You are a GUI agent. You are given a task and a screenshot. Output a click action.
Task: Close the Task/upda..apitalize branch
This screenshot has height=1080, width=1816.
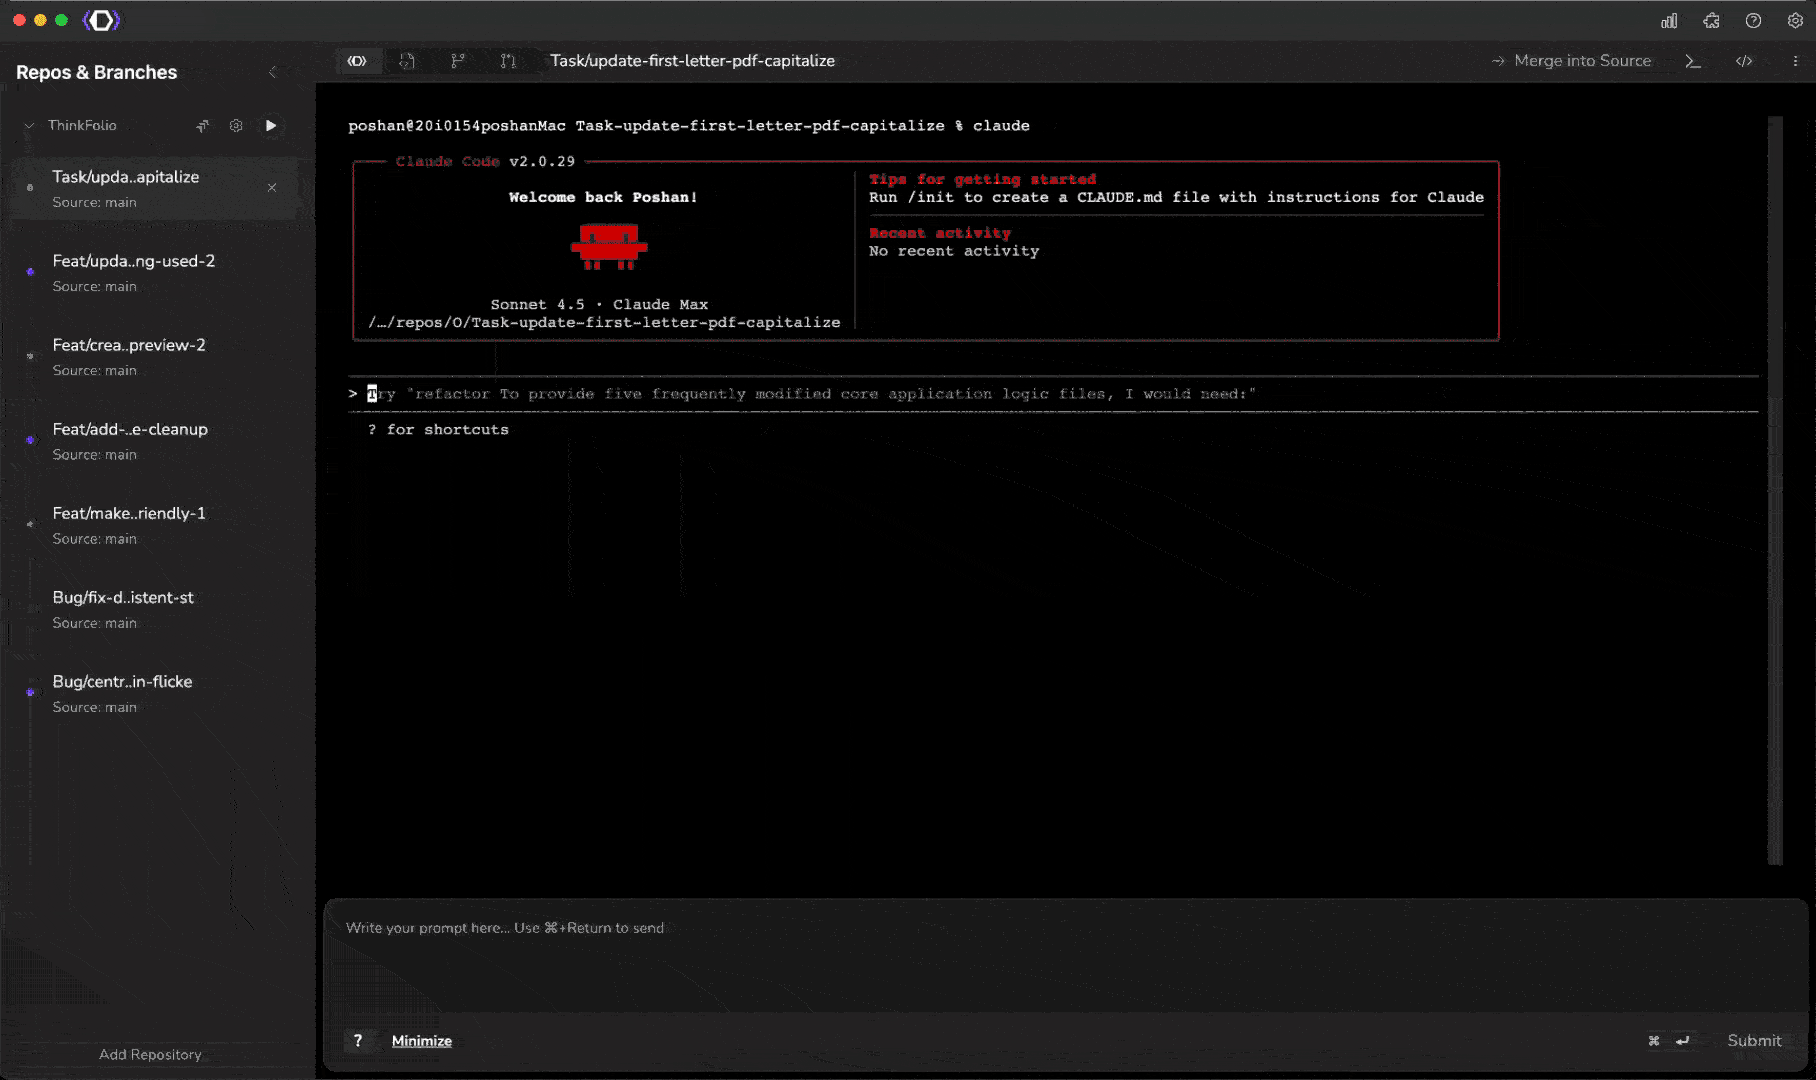pos(272,187)
